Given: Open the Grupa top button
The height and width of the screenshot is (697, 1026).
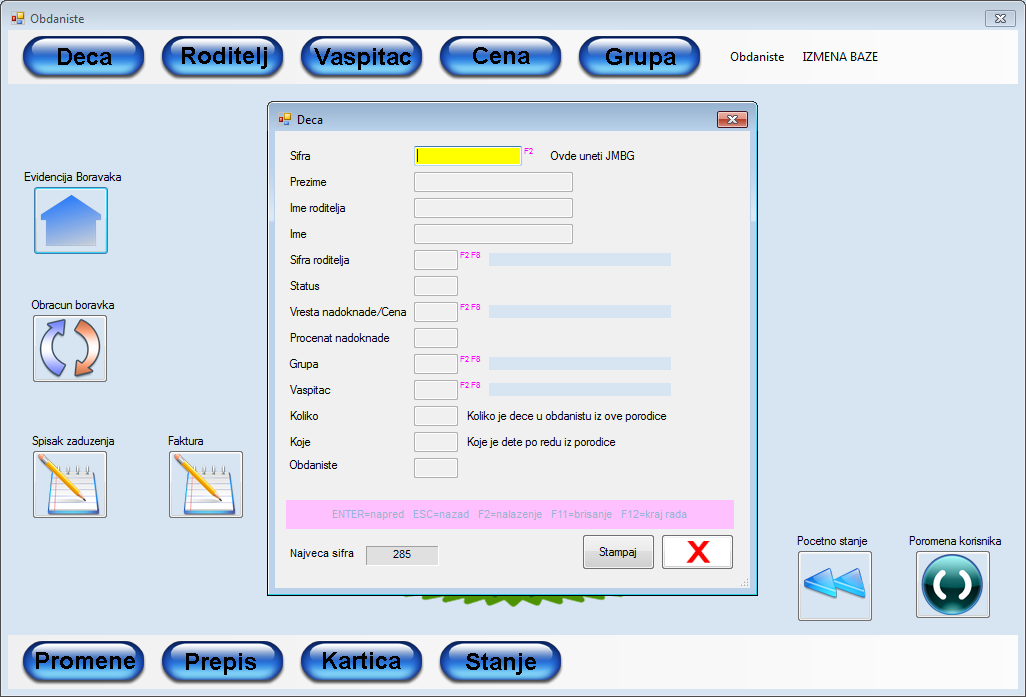Looking at the screenshot, I should [x=640, y=57].
